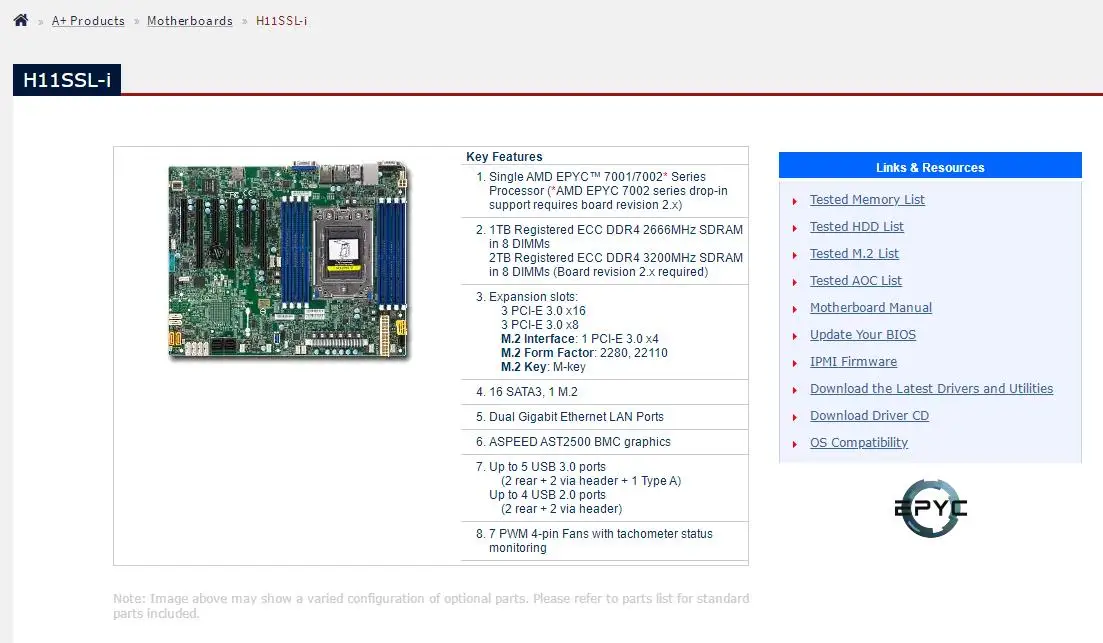Open the Tested HDD List link
The image size is (1103, 643).
pyautogui.click(x=857, y=227)
